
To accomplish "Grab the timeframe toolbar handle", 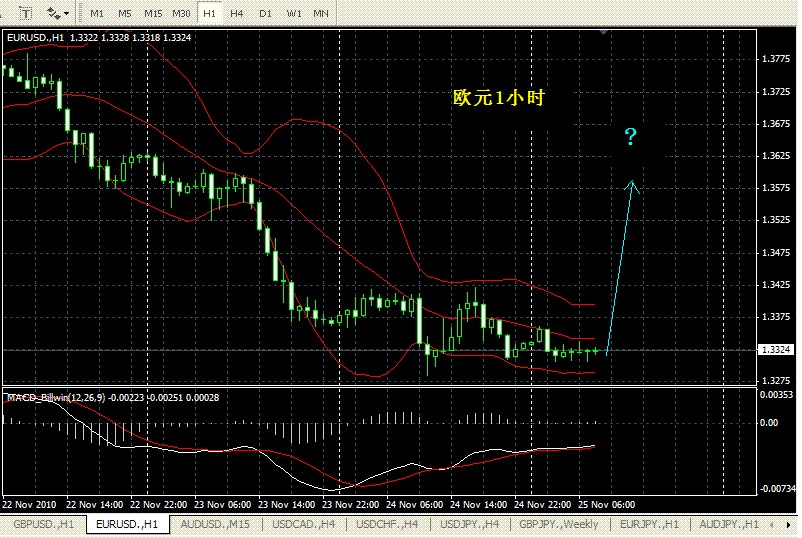I will 80,13.
